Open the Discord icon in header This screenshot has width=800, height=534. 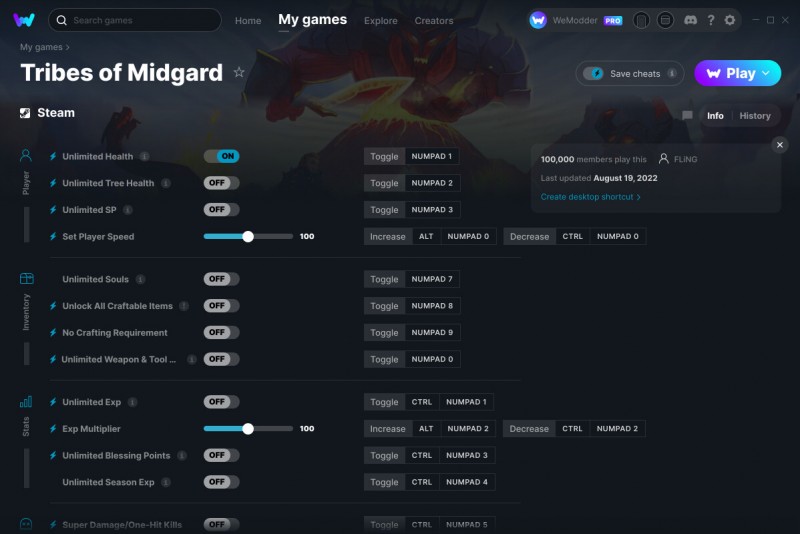pyautogui.click(x=690, y=20)
